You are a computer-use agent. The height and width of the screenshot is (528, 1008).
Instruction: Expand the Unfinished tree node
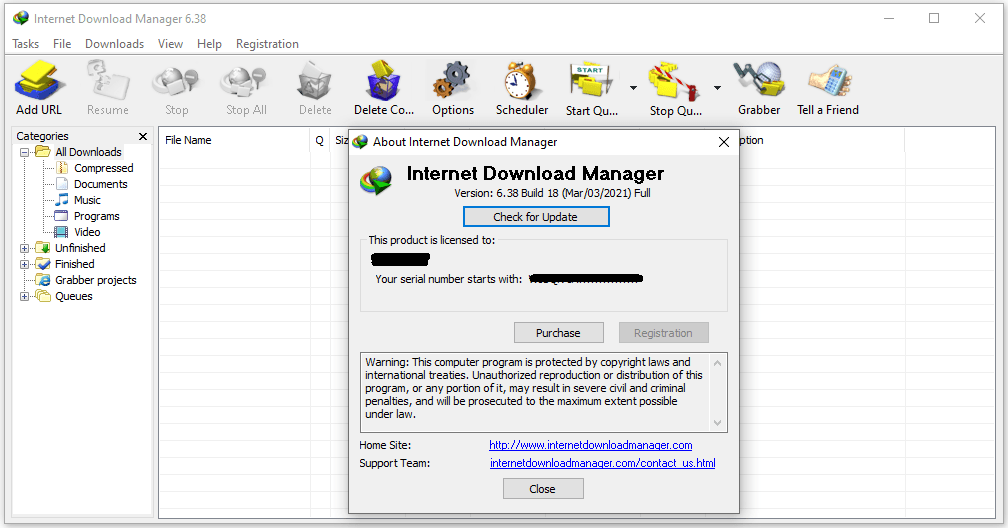[x=24, y=248]
